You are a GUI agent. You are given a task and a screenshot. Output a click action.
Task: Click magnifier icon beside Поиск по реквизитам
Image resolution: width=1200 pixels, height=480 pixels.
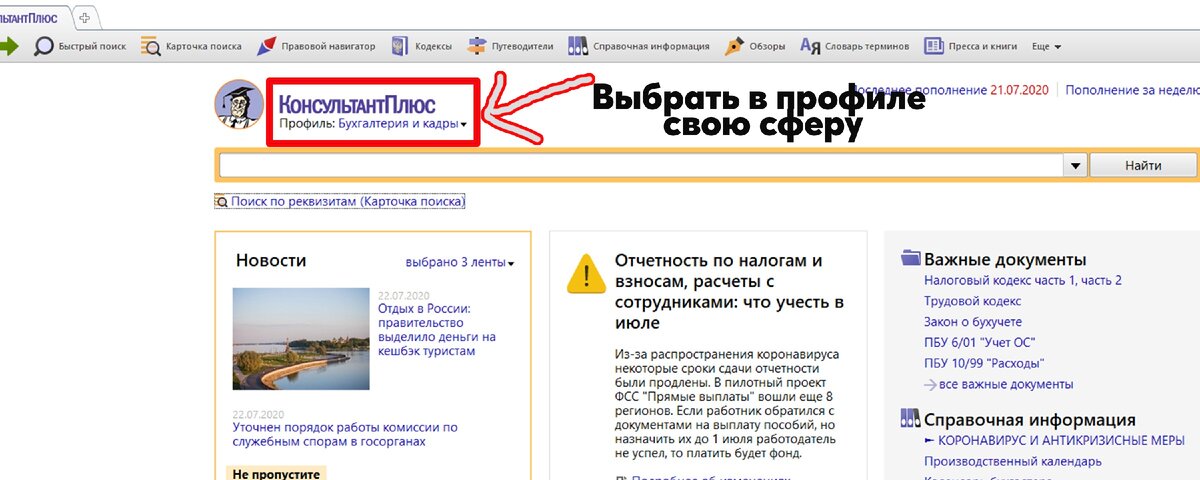pos(222,201)
